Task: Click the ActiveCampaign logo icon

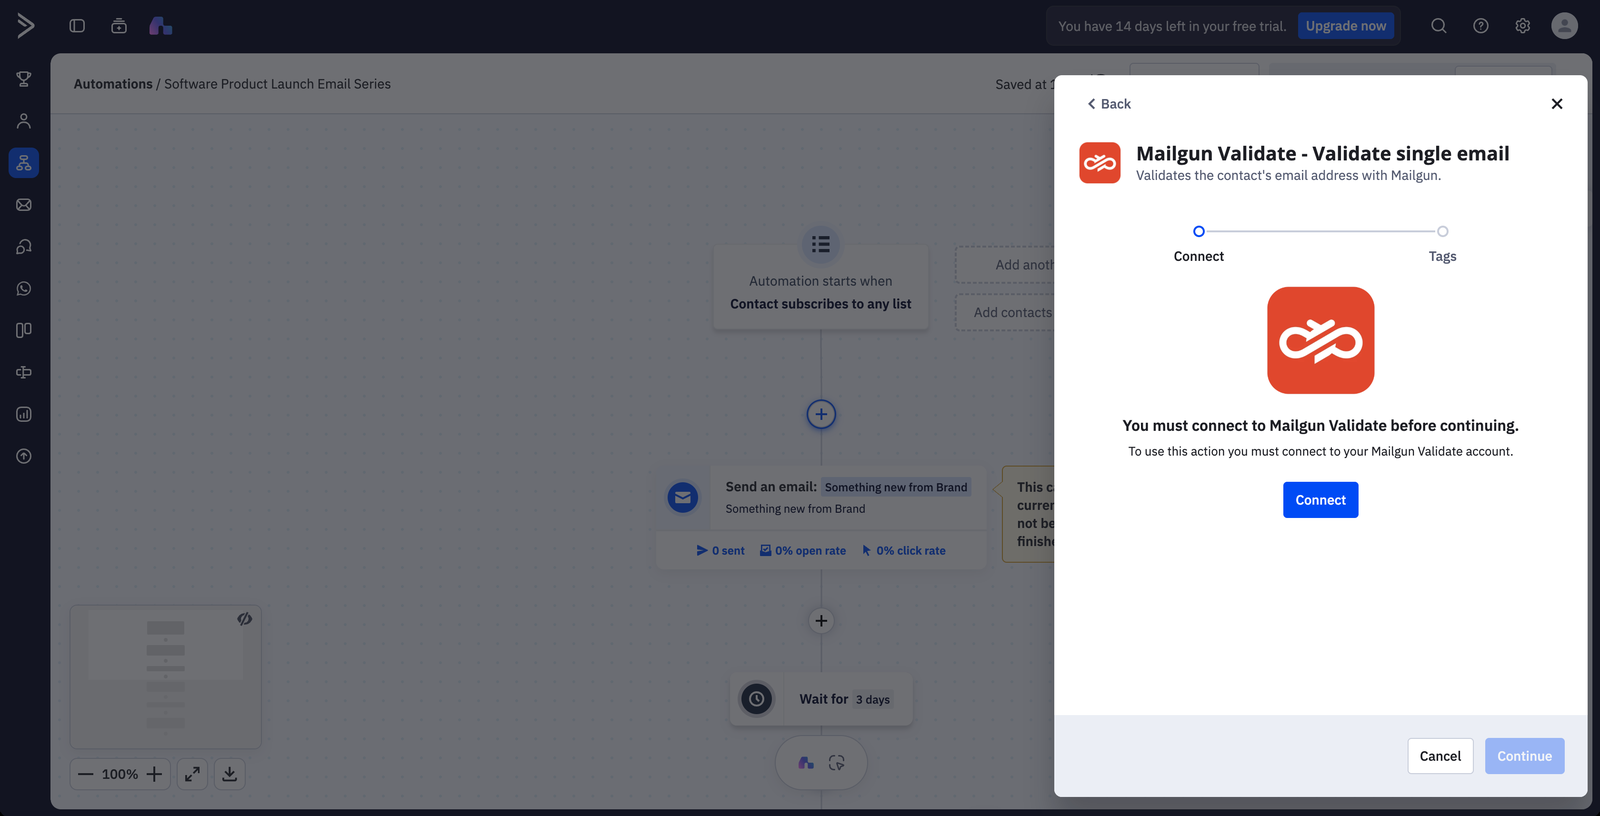Action: click(x=25, y=26)
